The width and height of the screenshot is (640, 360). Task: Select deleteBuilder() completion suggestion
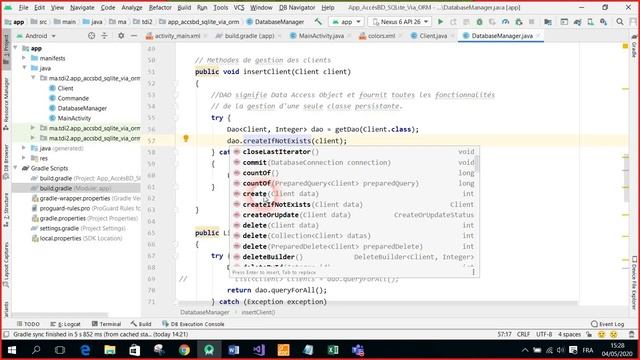pos(354,257)
